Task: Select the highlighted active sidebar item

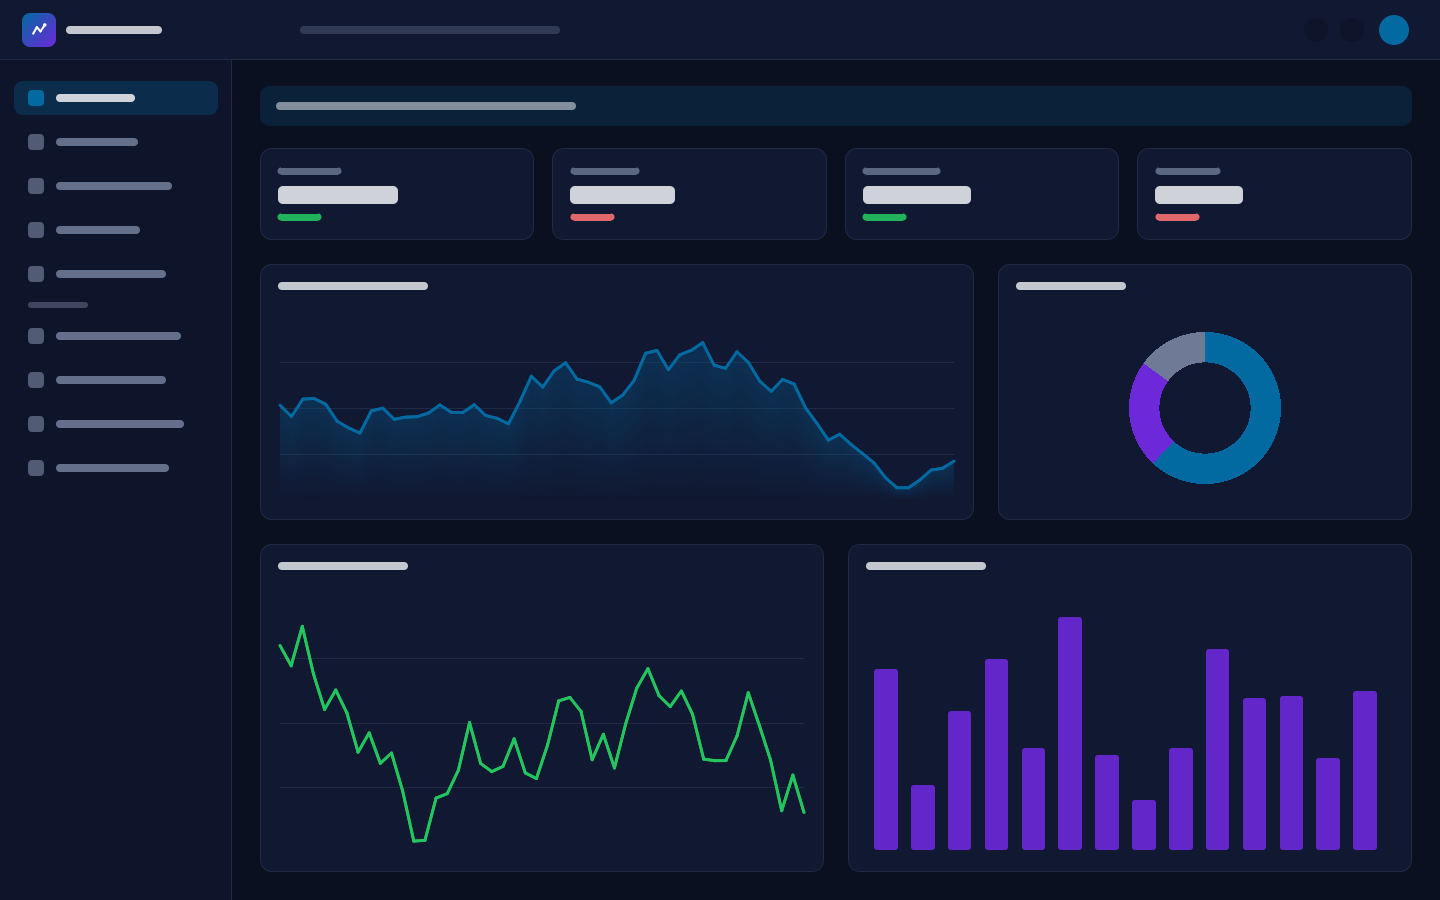Action: [116, 98]
